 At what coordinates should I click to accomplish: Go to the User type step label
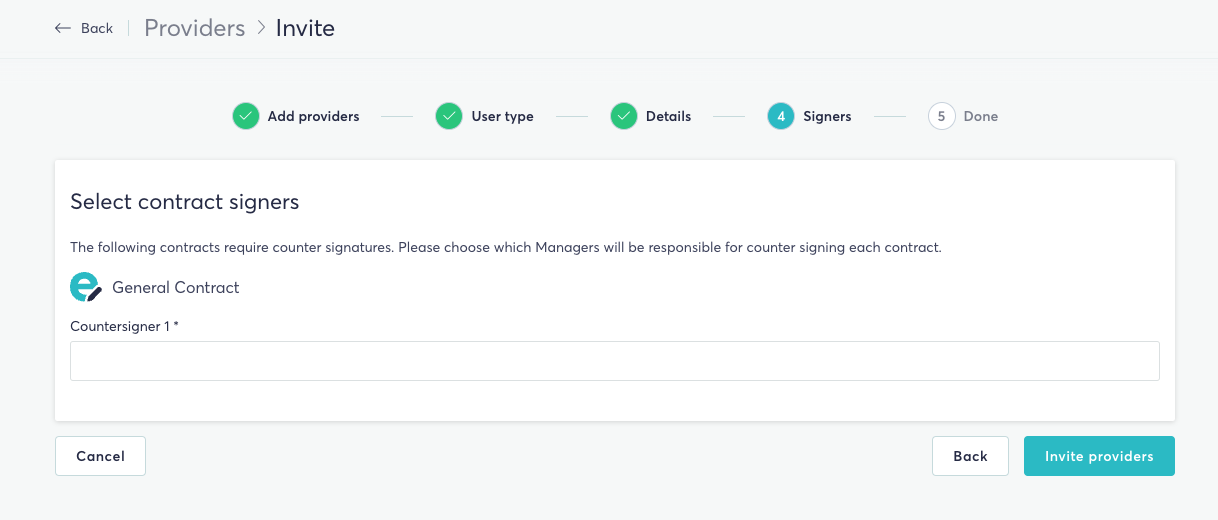502,116
